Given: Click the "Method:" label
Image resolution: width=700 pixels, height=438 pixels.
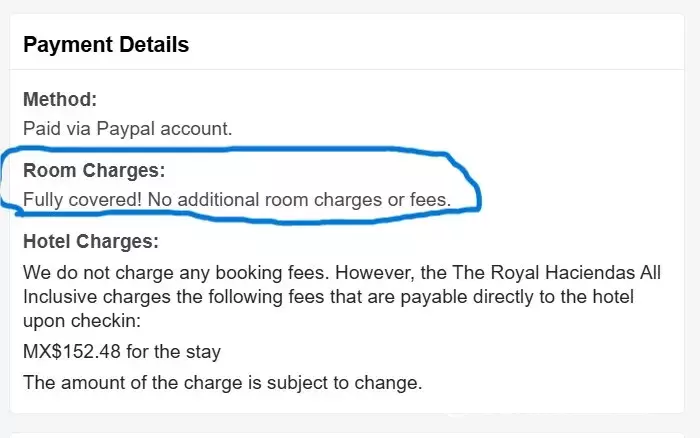Looking at the screenshot, I should (60, 100).
